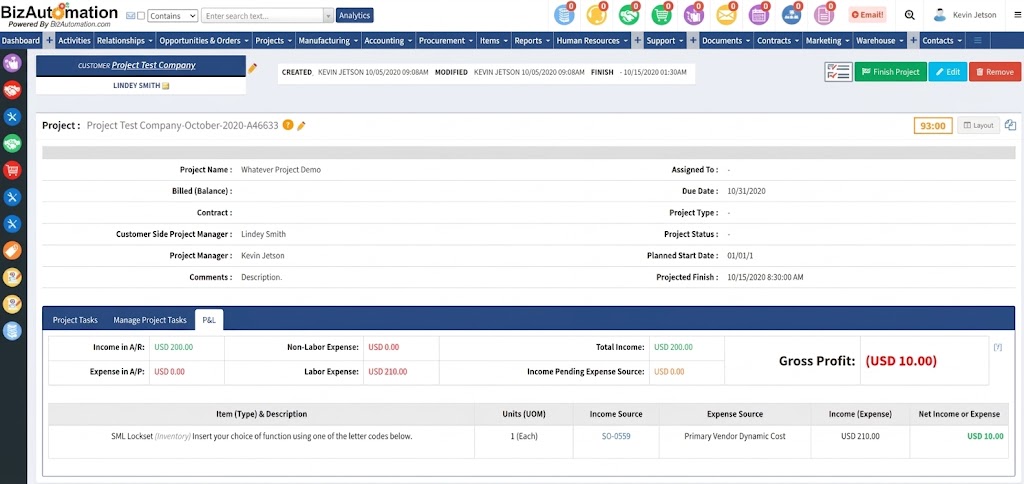1024x484 pixels.
Task: Select the P&L tab
Action: pyautogui.click(x=209, y=320)
